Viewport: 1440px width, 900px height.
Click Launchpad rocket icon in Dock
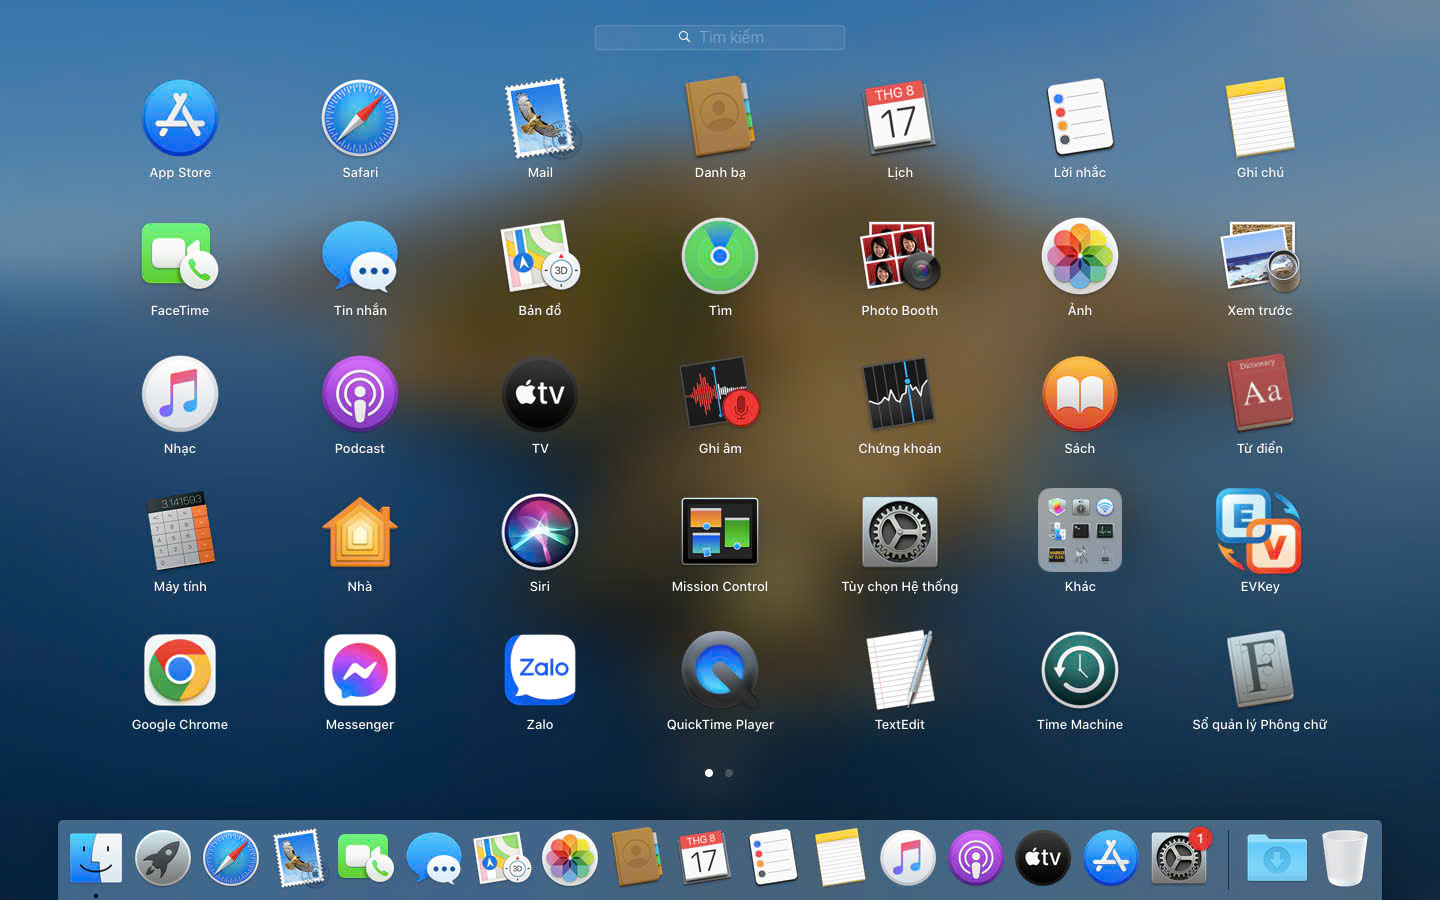(163, 858)
